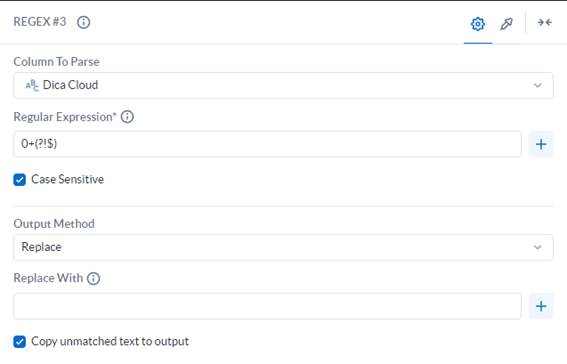The height and width of the screenshot is (364, 567).
Task: Disable Copy unmatched text to output
Action: 20,342
